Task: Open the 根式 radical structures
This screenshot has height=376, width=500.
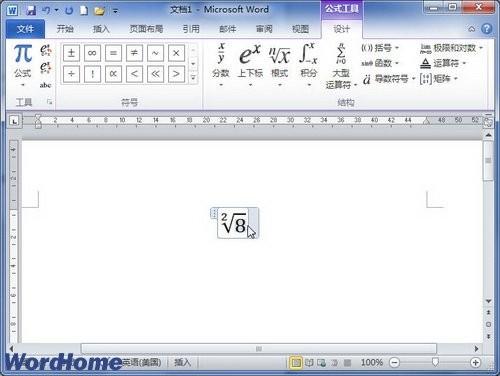Action: (x=279, y=65)
